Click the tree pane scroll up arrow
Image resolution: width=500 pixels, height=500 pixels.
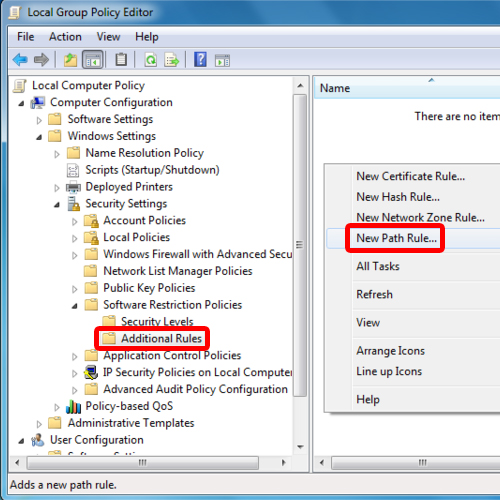(300, 86)
